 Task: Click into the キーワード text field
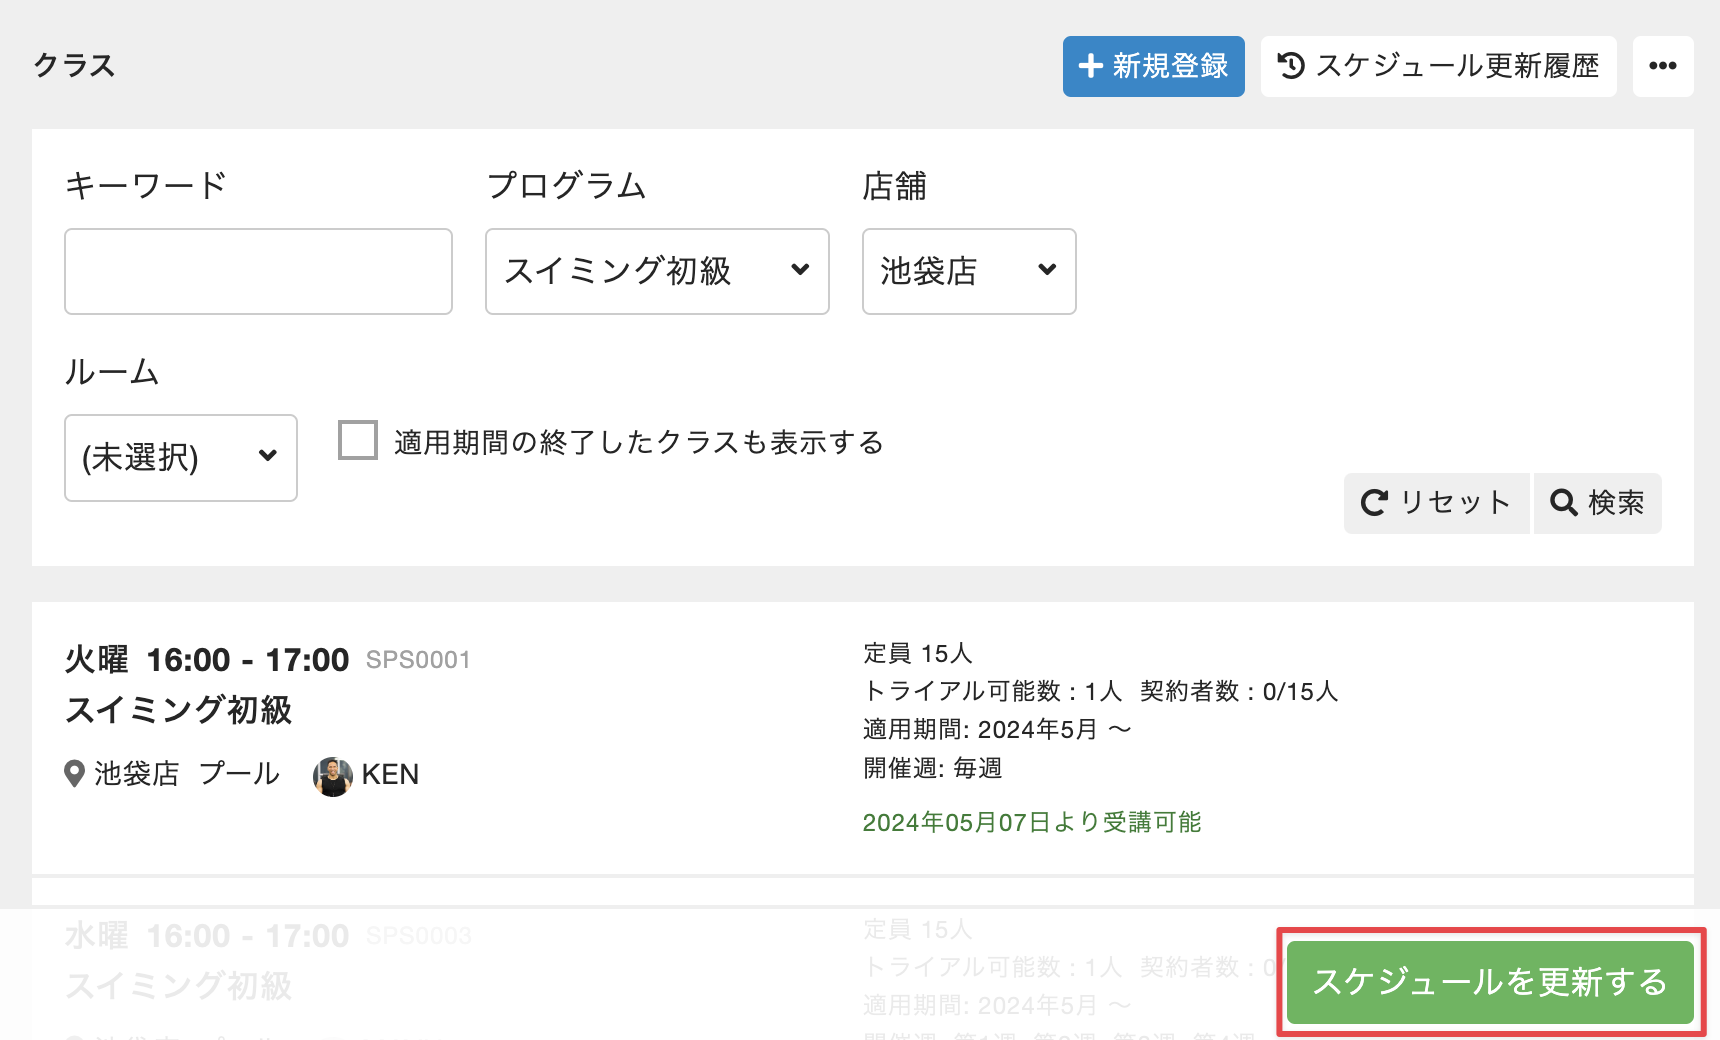click(258, 271)
